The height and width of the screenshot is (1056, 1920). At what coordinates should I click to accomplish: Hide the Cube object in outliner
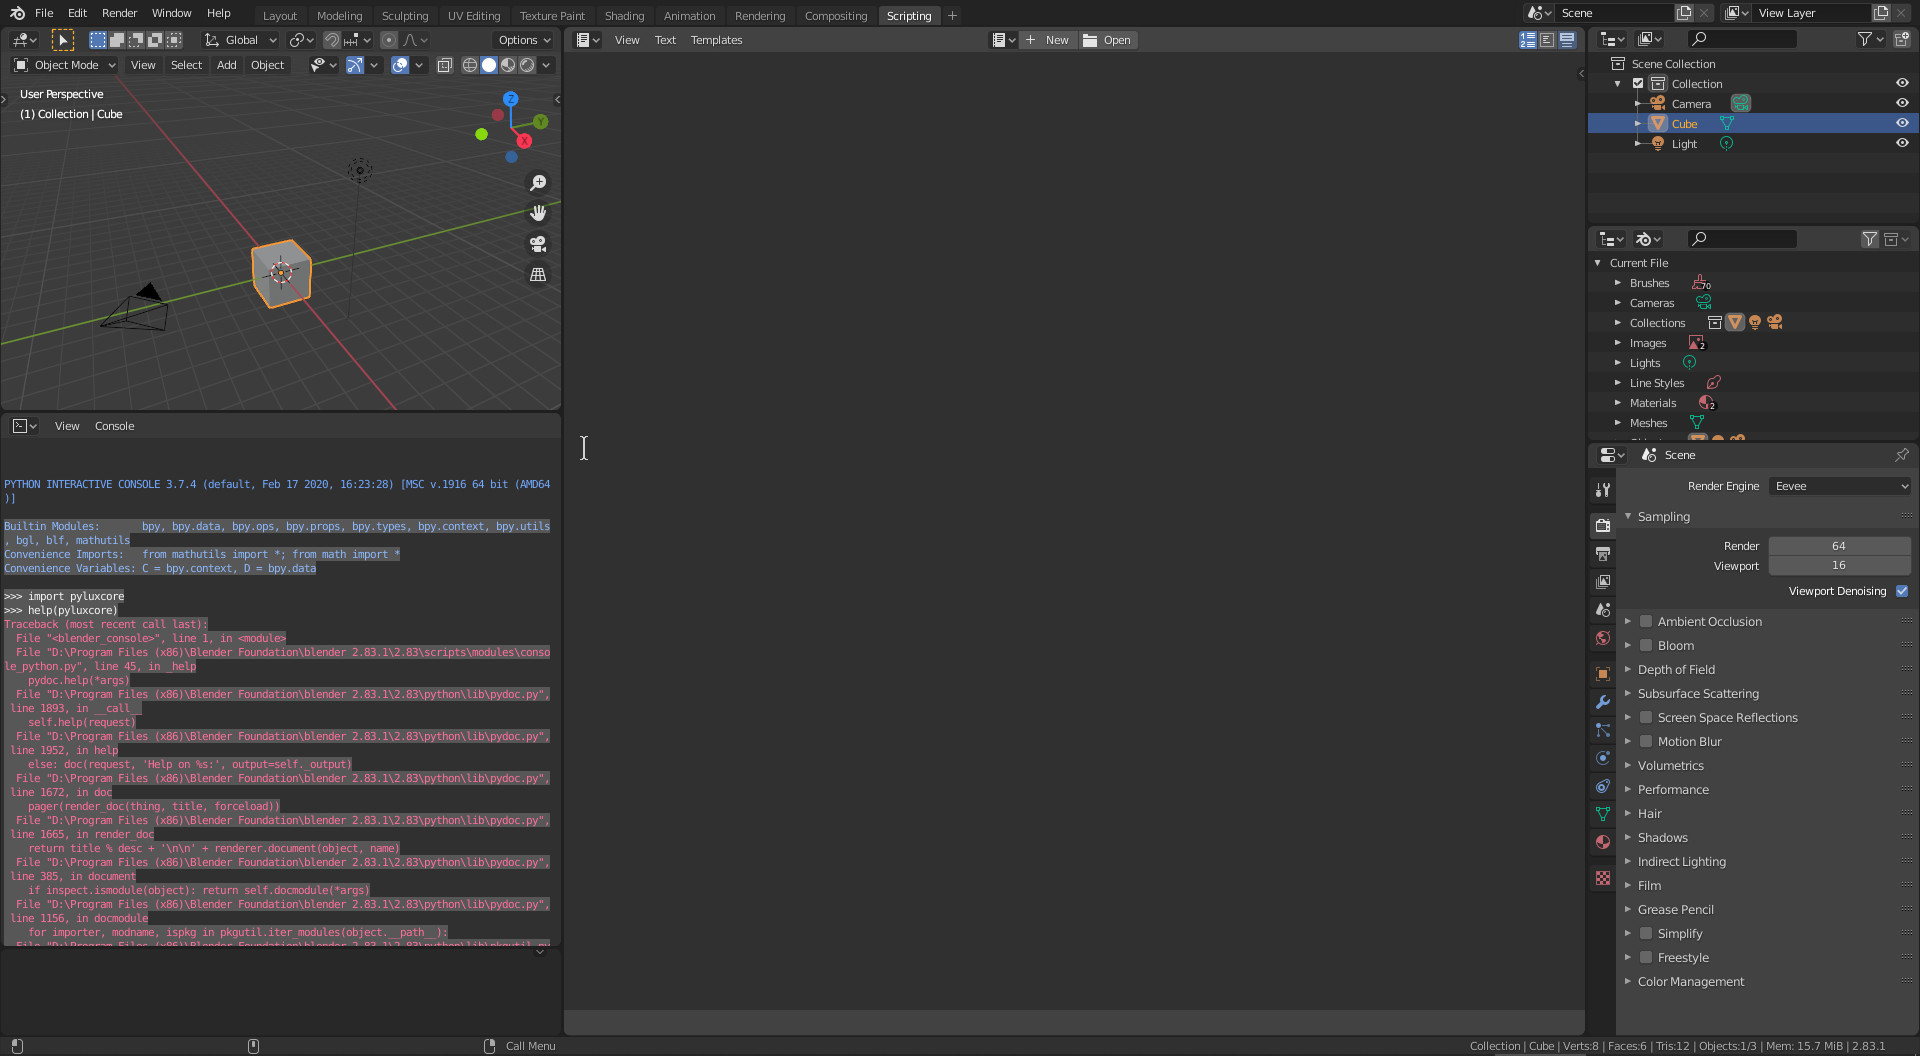pos(1902,123)
